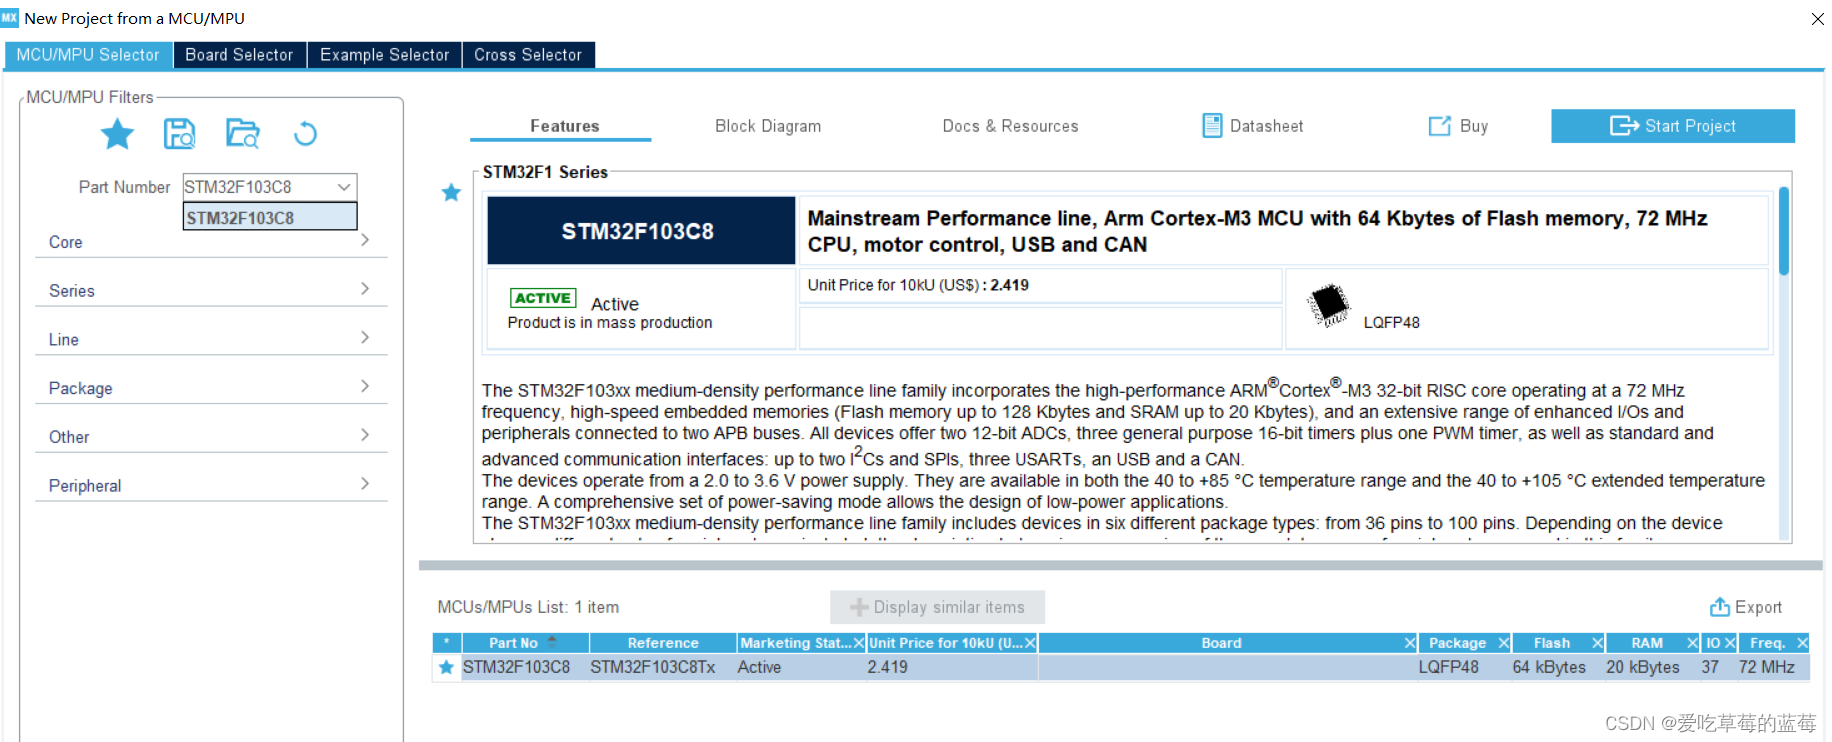Open the Cross Selector tab

click(528, 55)
